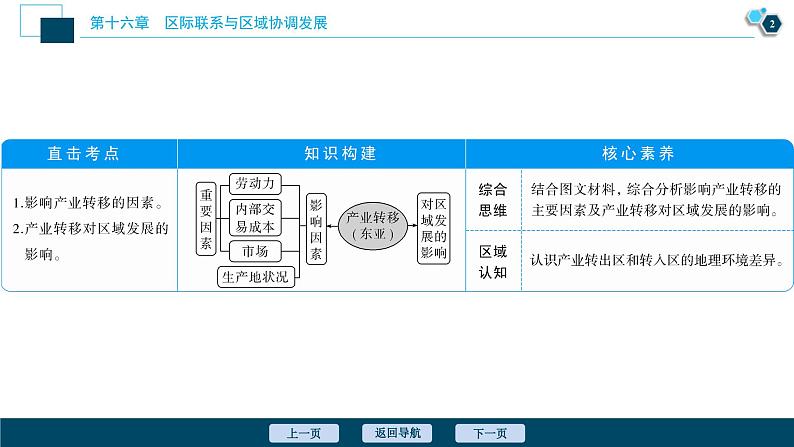Viewport: 794px width, 447px height.
Task: Click the vertical 影响因素 box
Action: click(316, 229)
